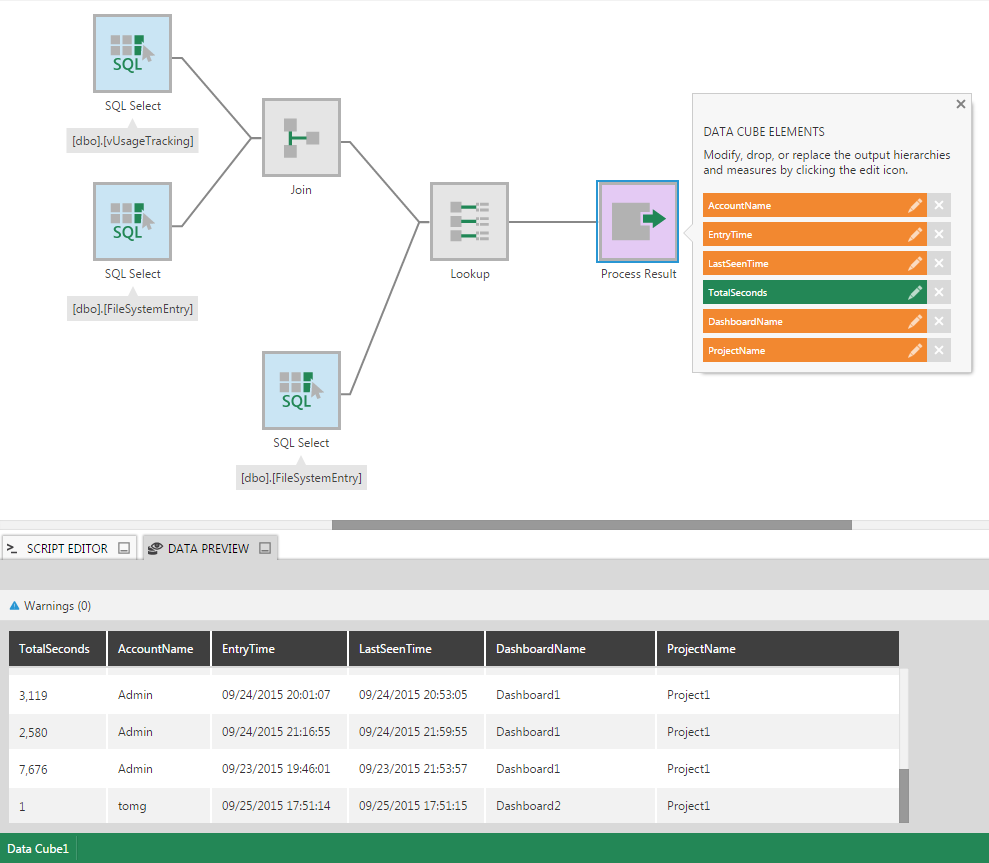
Task: Expand the Warnings (0) section
Action: [50, 606]
